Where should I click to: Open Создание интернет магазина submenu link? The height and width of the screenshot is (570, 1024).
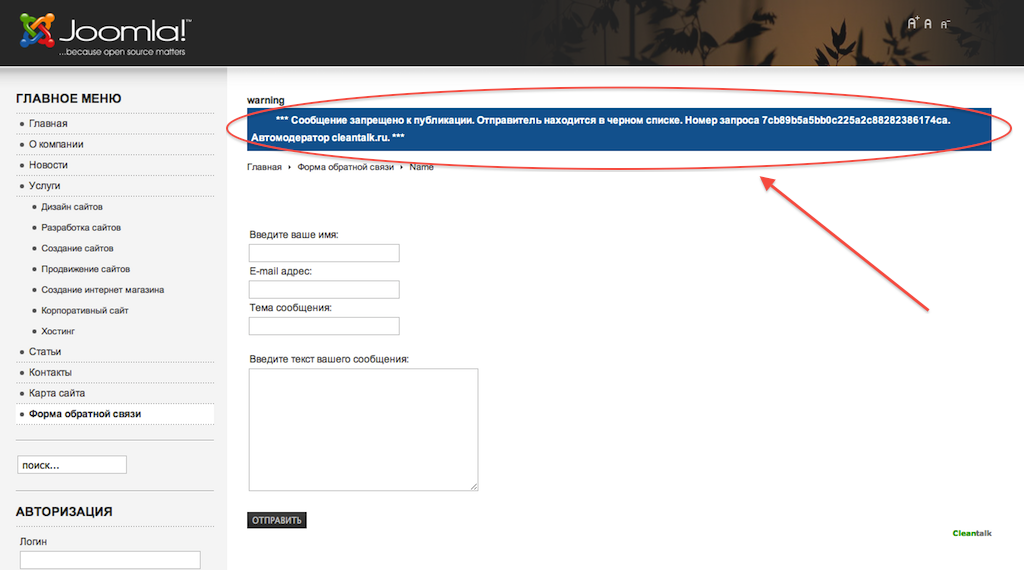pos(103,290)
